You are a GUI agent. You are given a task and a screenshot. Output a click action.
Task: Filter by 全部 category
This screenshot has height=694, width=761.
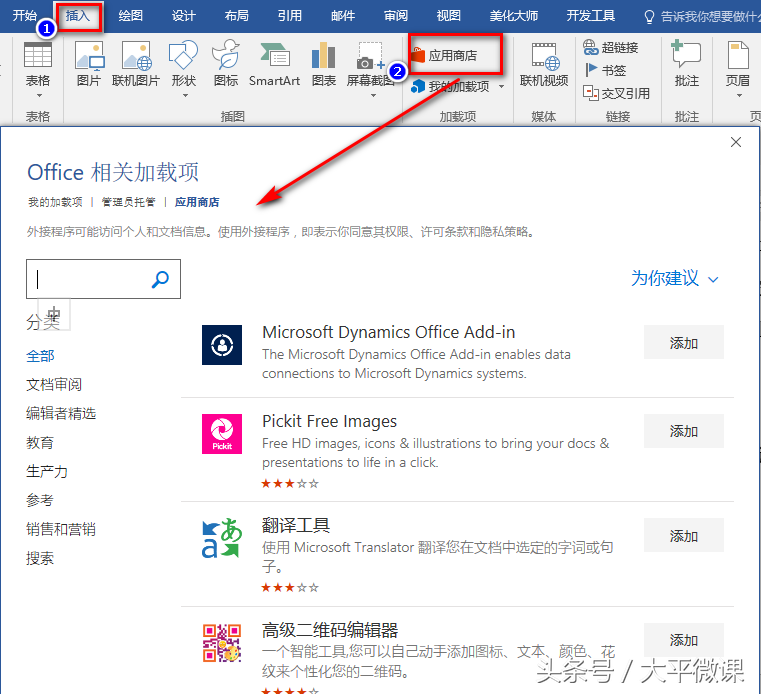(40, 356)
